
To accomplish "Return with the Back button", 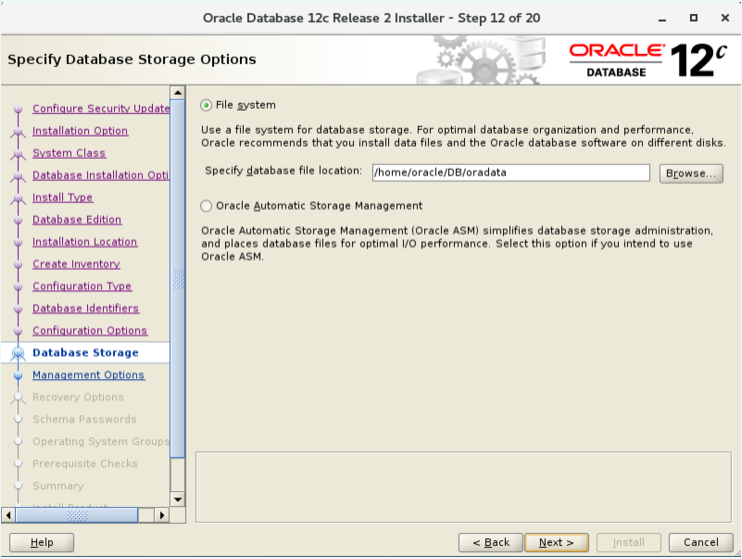I will (491, 542).
